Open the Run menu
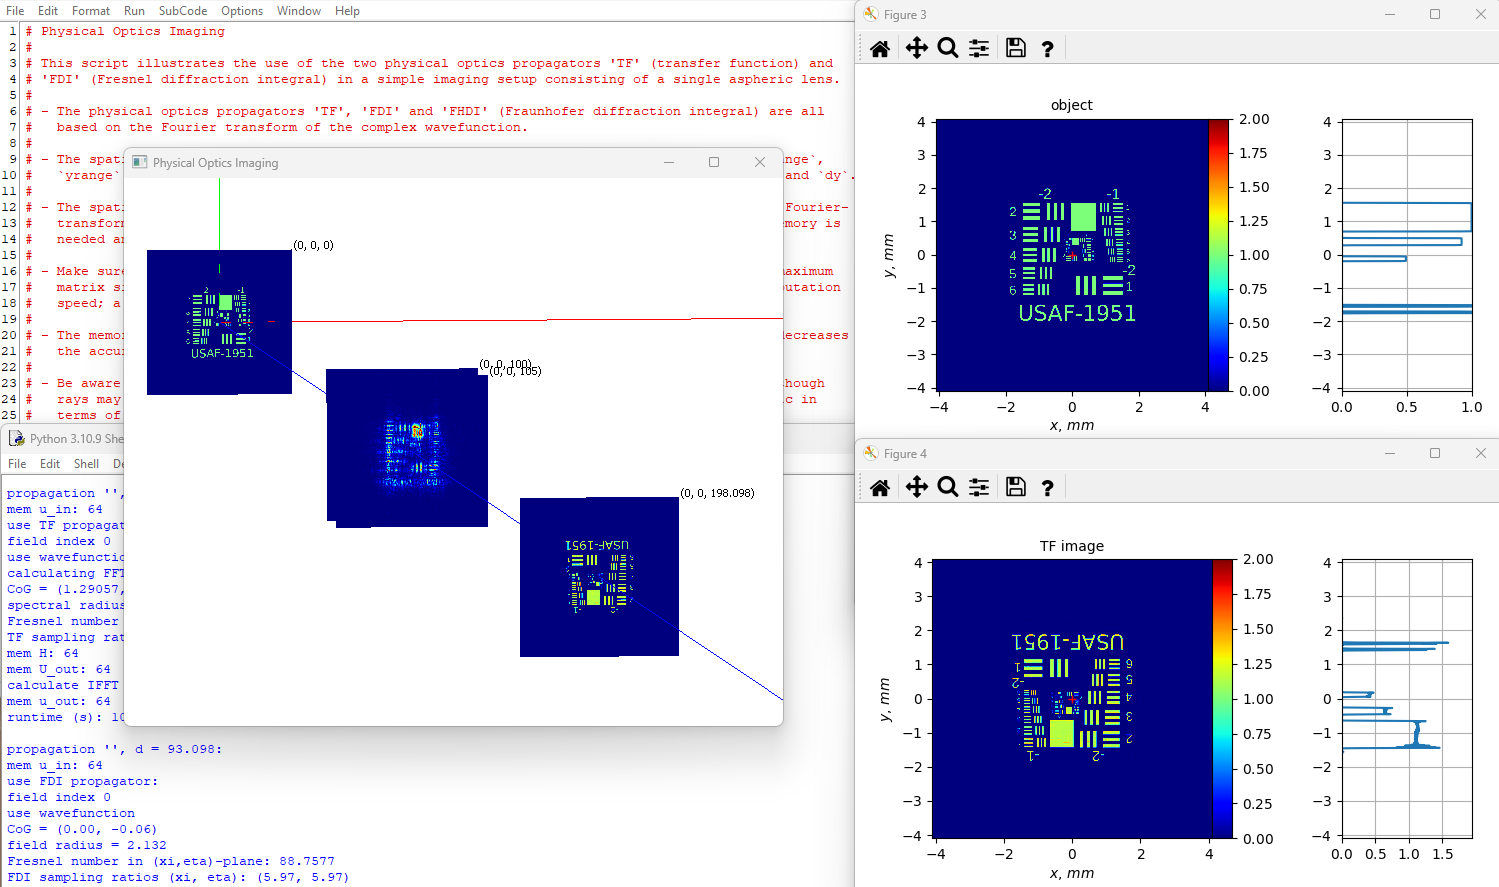The width and height of the screenshot is (1499, 887). pyautogui.click(x=134, y=11)
